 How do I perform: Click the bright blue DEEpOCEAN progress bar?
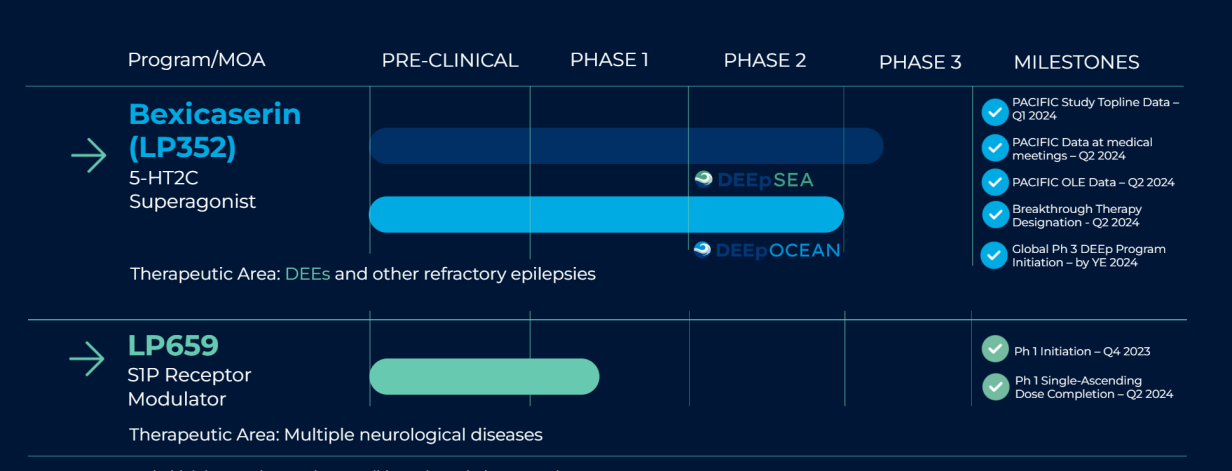(x=606, y=214)
